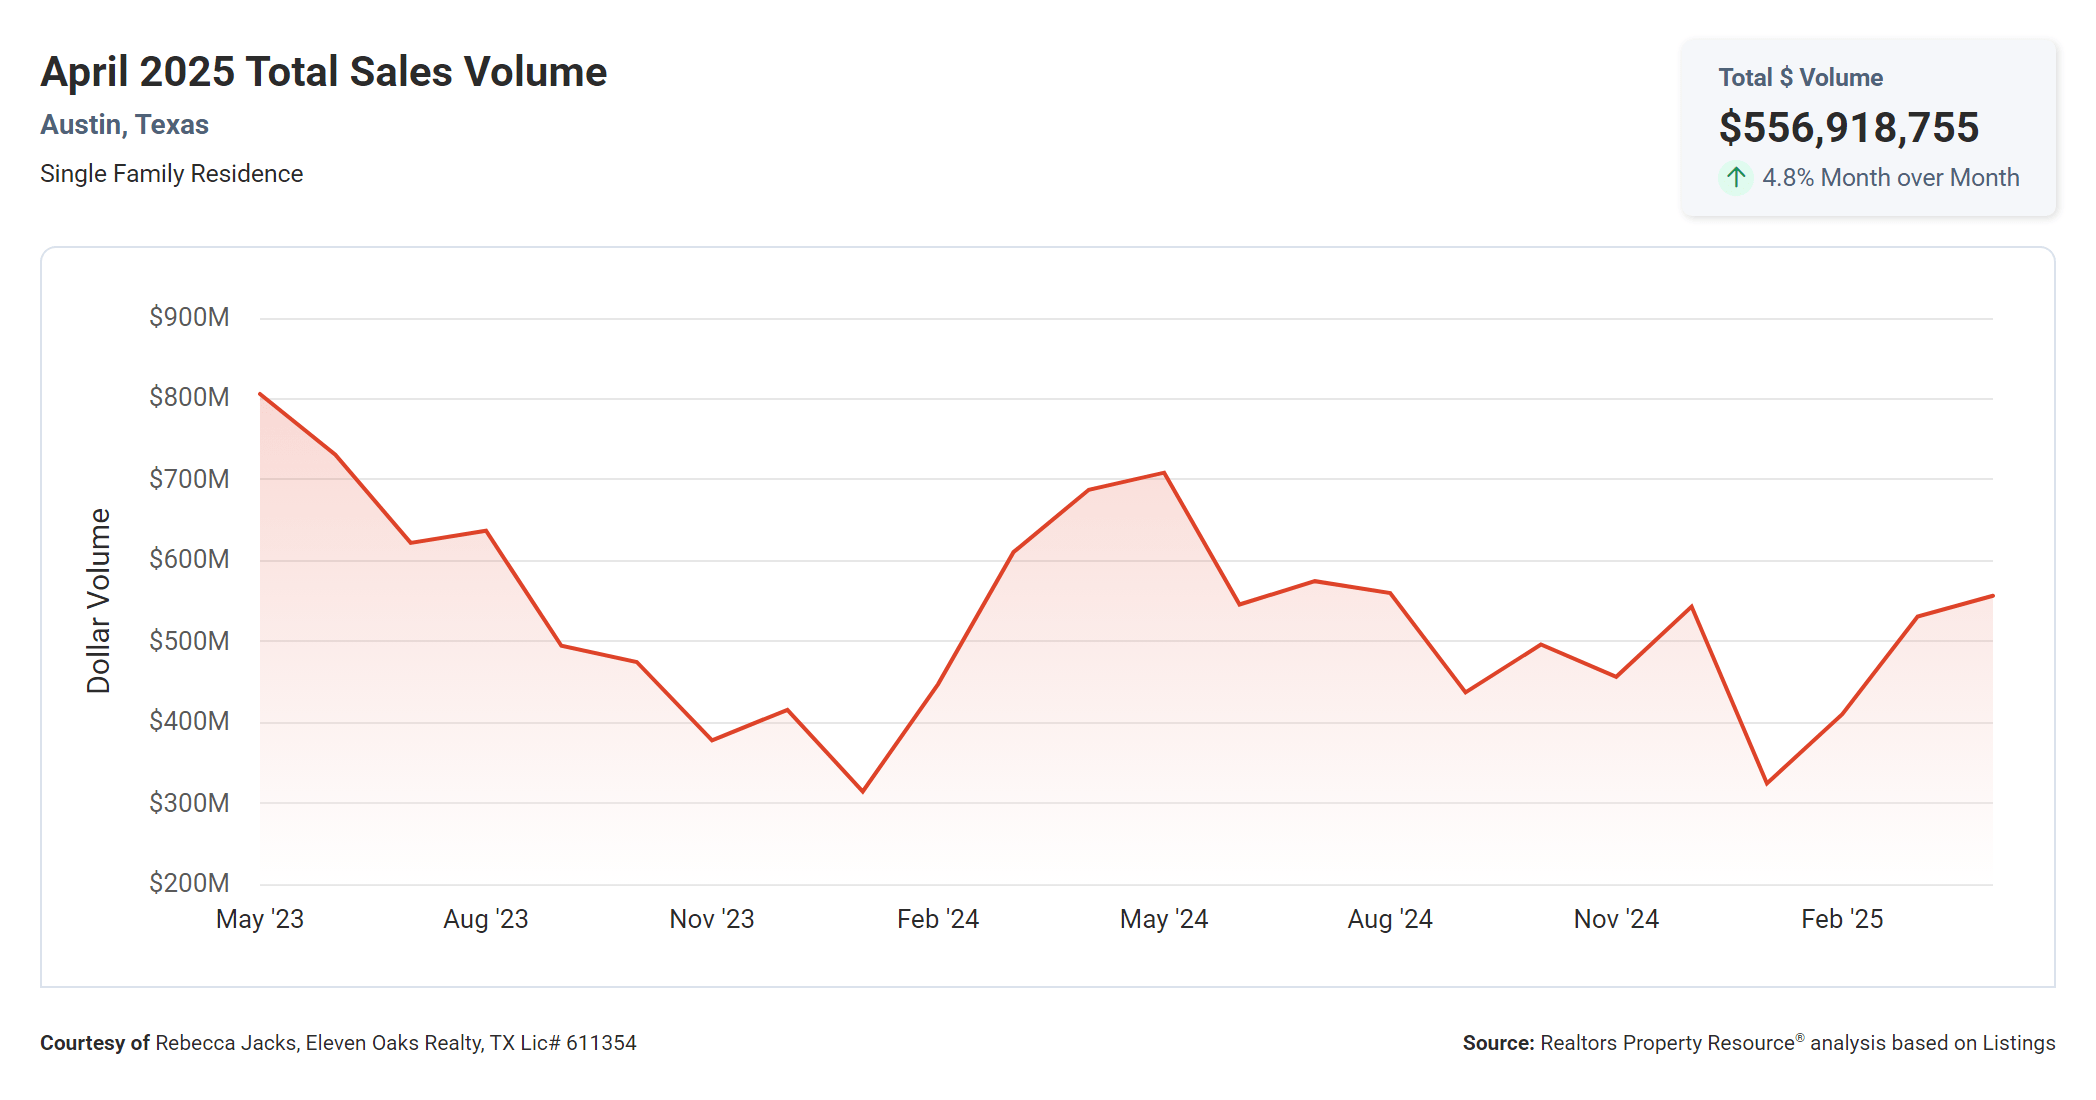Screen dimensions: 2096x1100
Task: Click the Austin, Texas subtitle
Action: (124, 125)
